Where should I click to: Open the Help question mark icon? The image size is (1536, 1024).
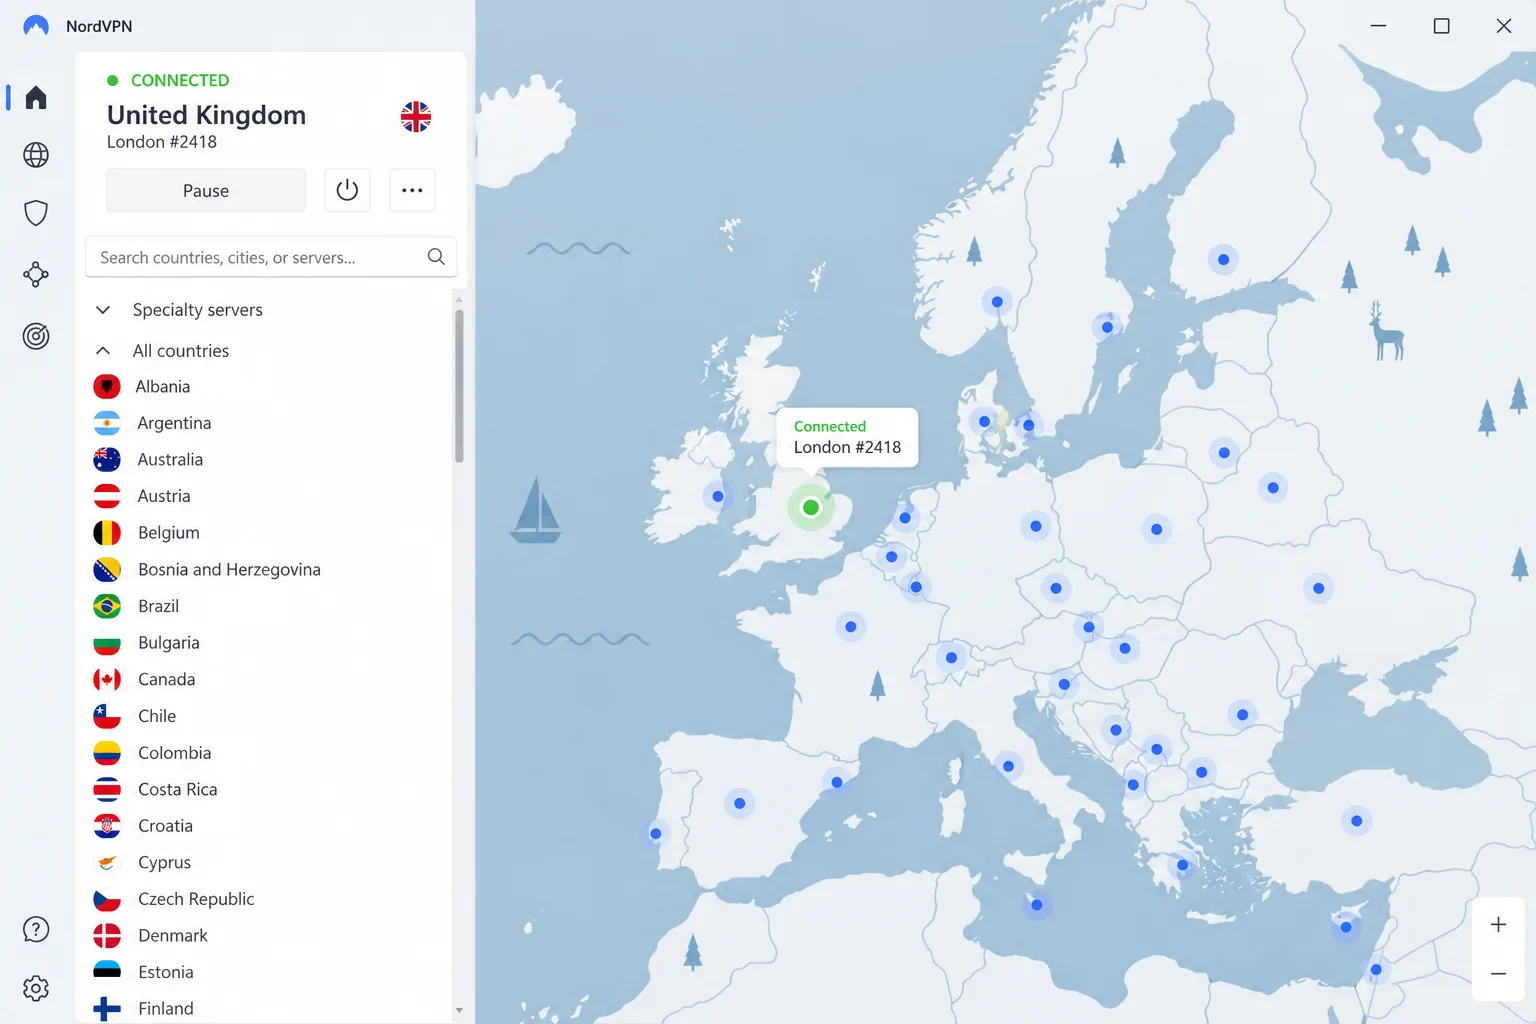tap(36, 930)
